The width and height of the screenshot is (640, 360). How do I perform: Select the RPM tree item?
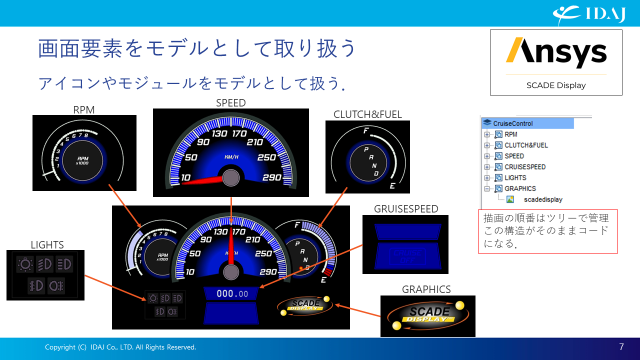511,134
